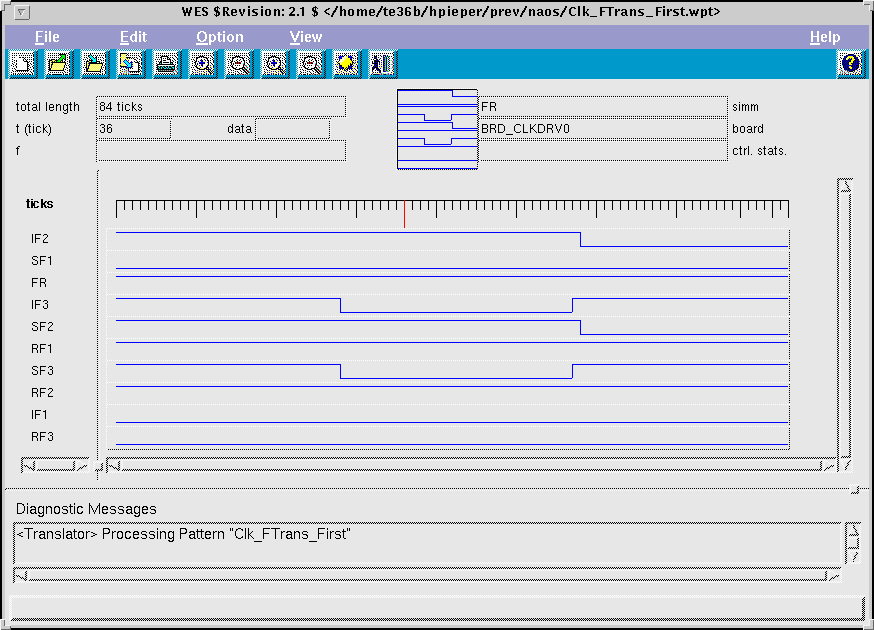The height and width of the screenshot is (630, 874).
Task: Open the Edit menu
Action: pyautogui.click(x=133, y=37)
